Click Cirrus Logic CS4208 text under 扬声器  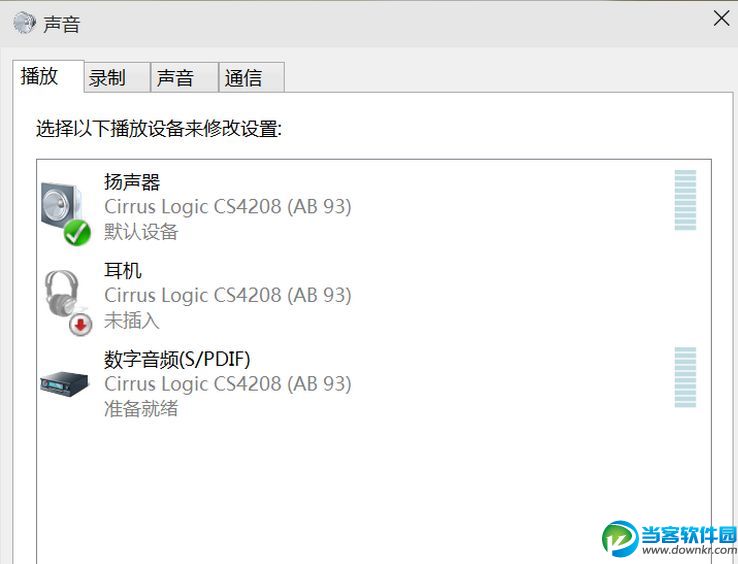coord(228,207)
